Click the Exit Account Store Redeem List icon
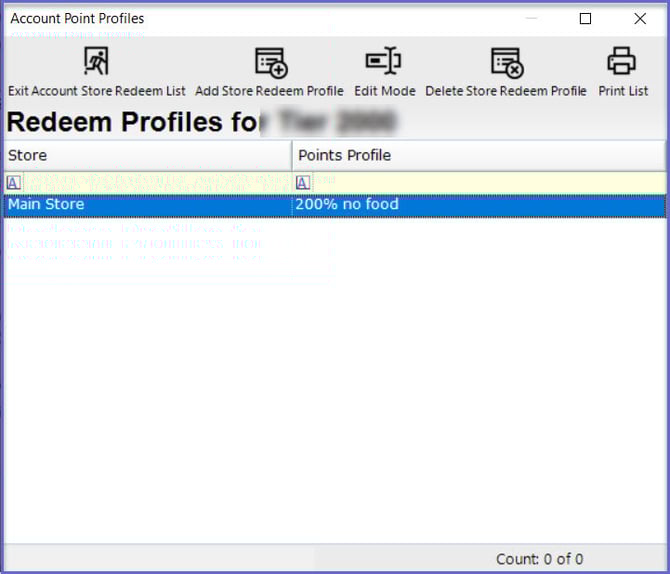The width and height of the screenshot is (670, 574). click(96, 63)
